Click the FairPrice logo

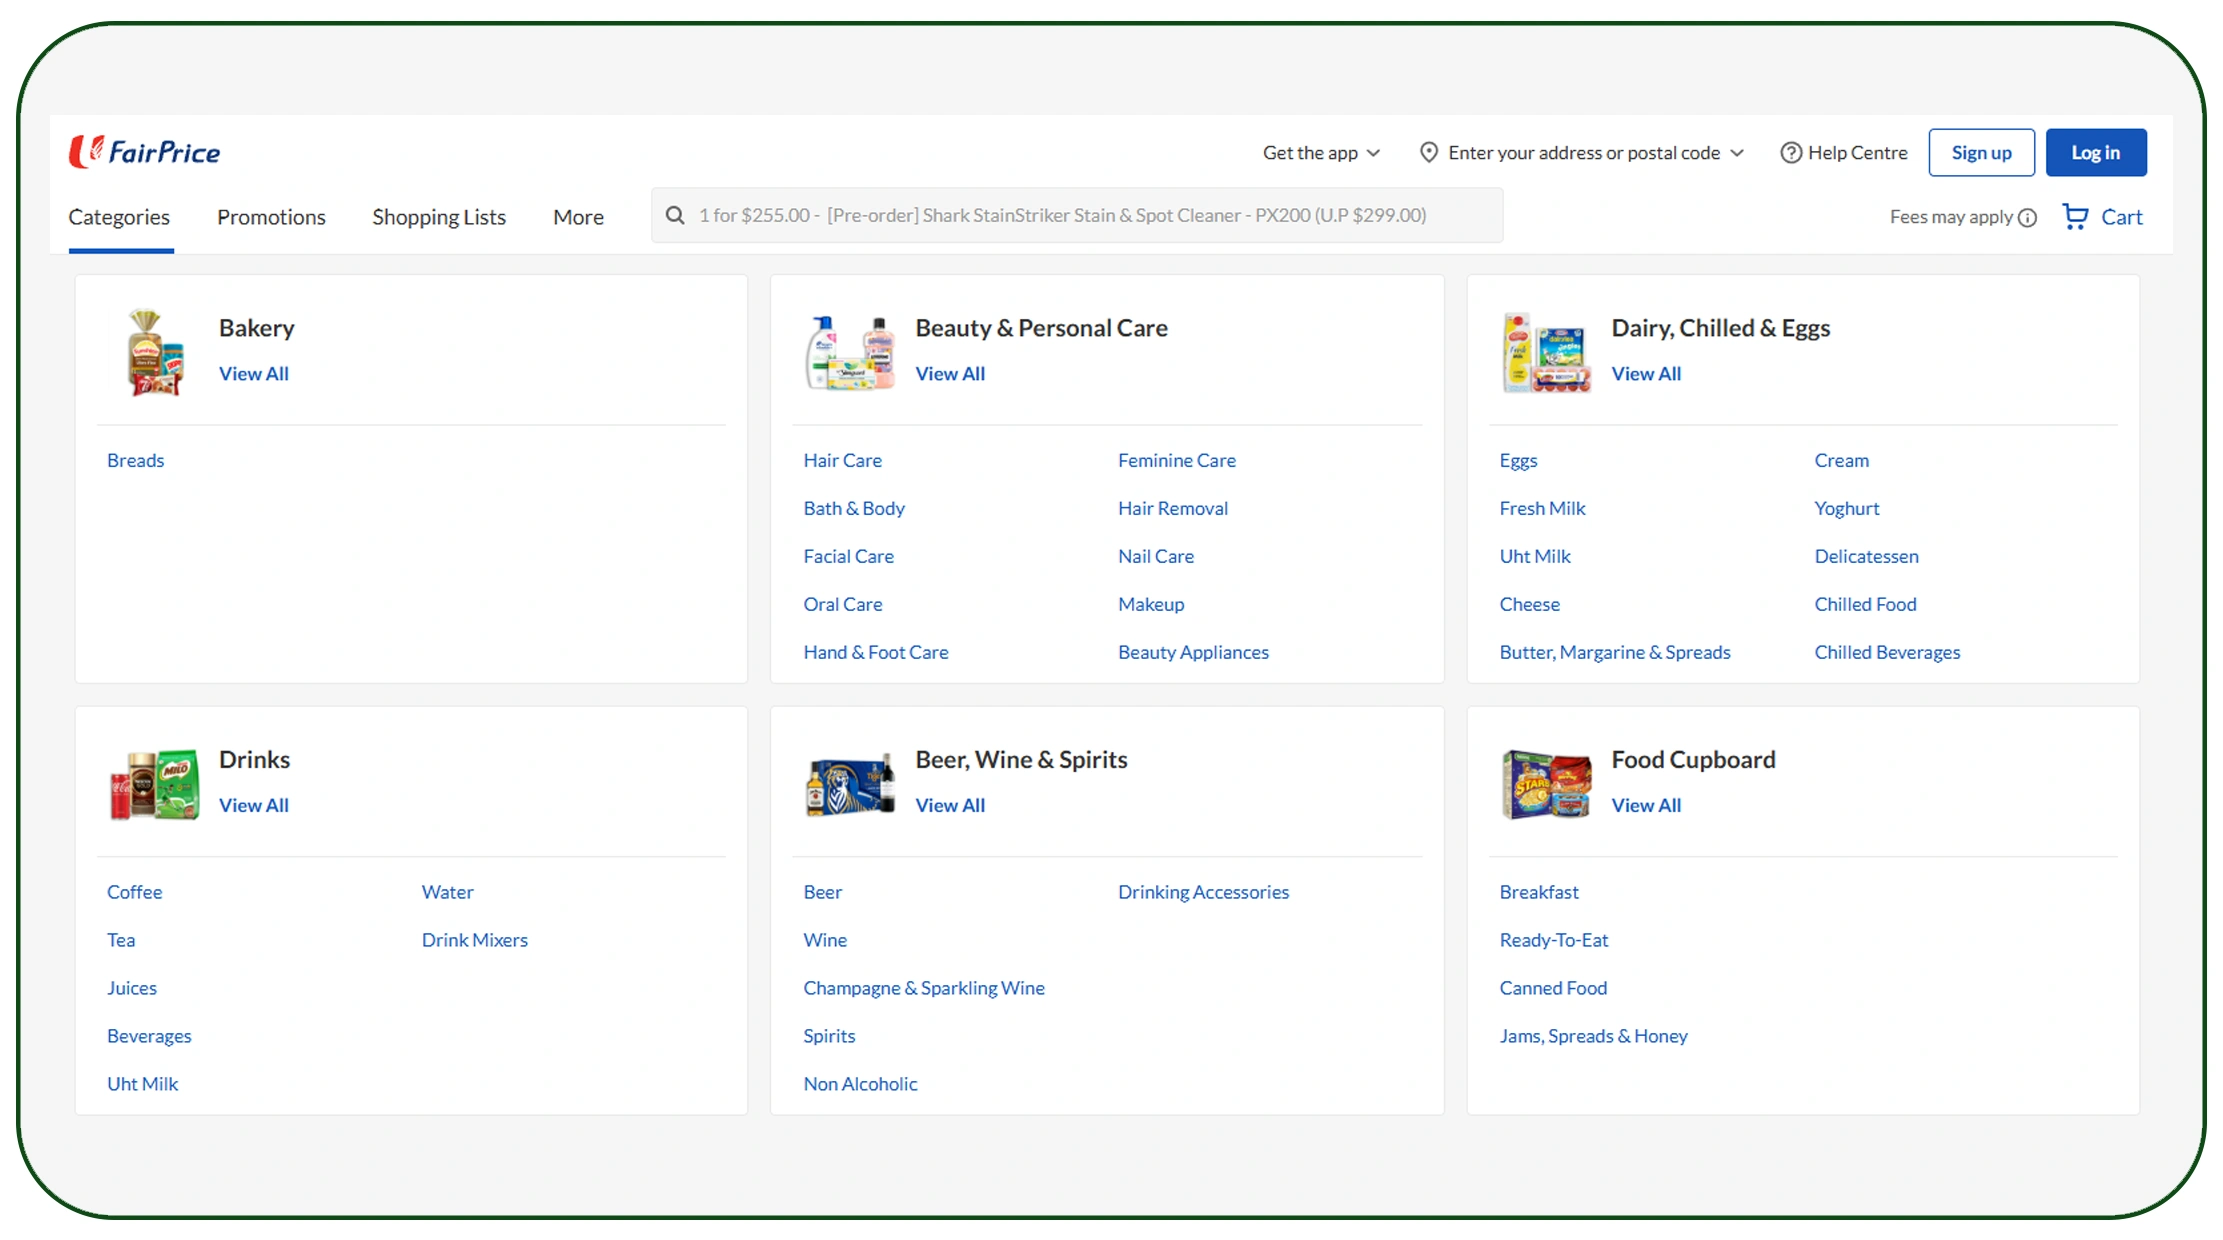click(145, 152)
